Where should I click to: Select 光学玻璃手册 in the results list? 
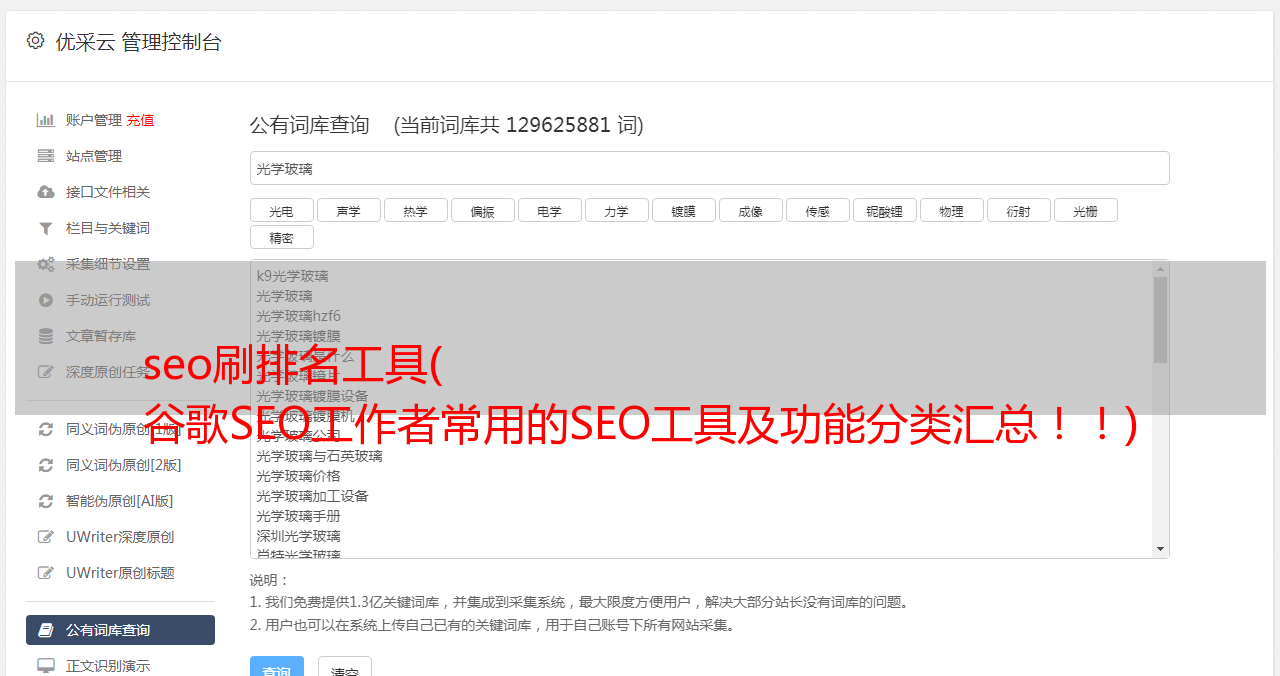(298, 516)
